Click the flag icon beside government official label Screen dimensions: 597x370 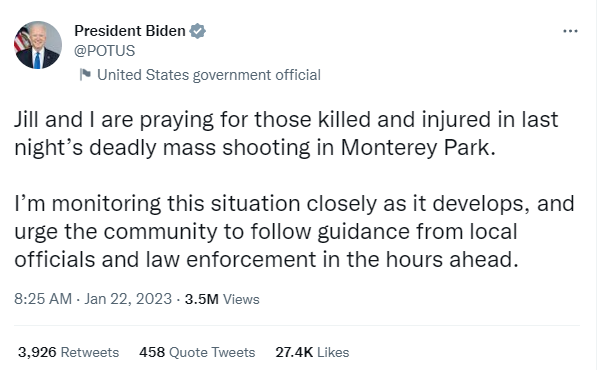[85, 75]
